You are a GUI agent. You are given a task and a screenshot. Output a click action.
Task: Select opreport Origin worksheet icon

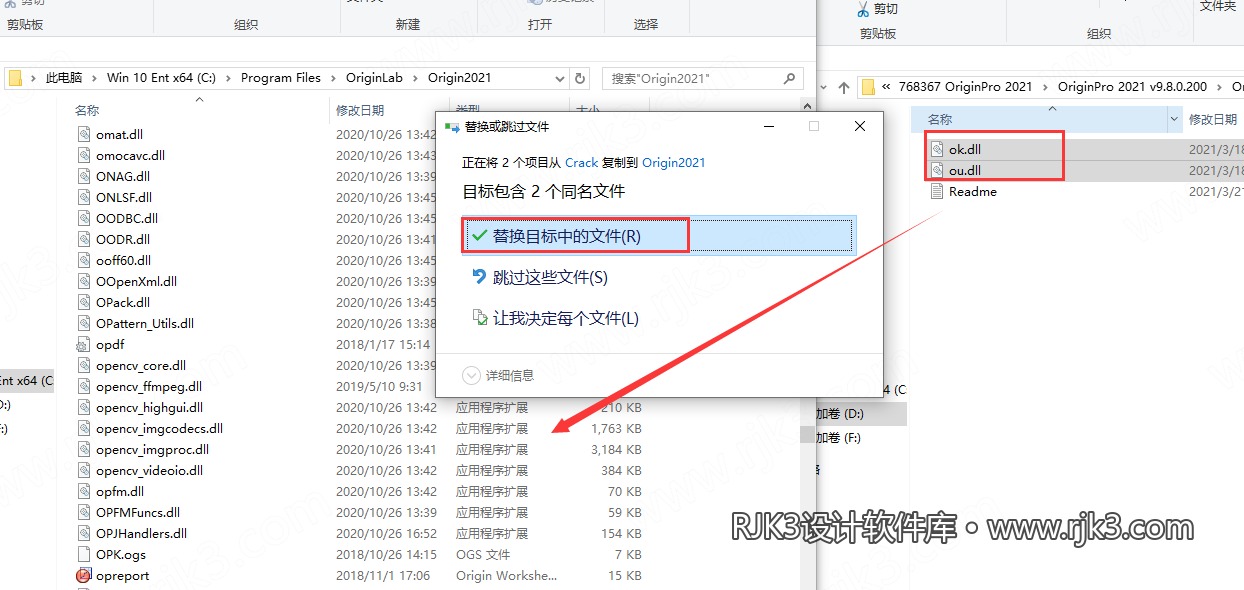[84, 575]
